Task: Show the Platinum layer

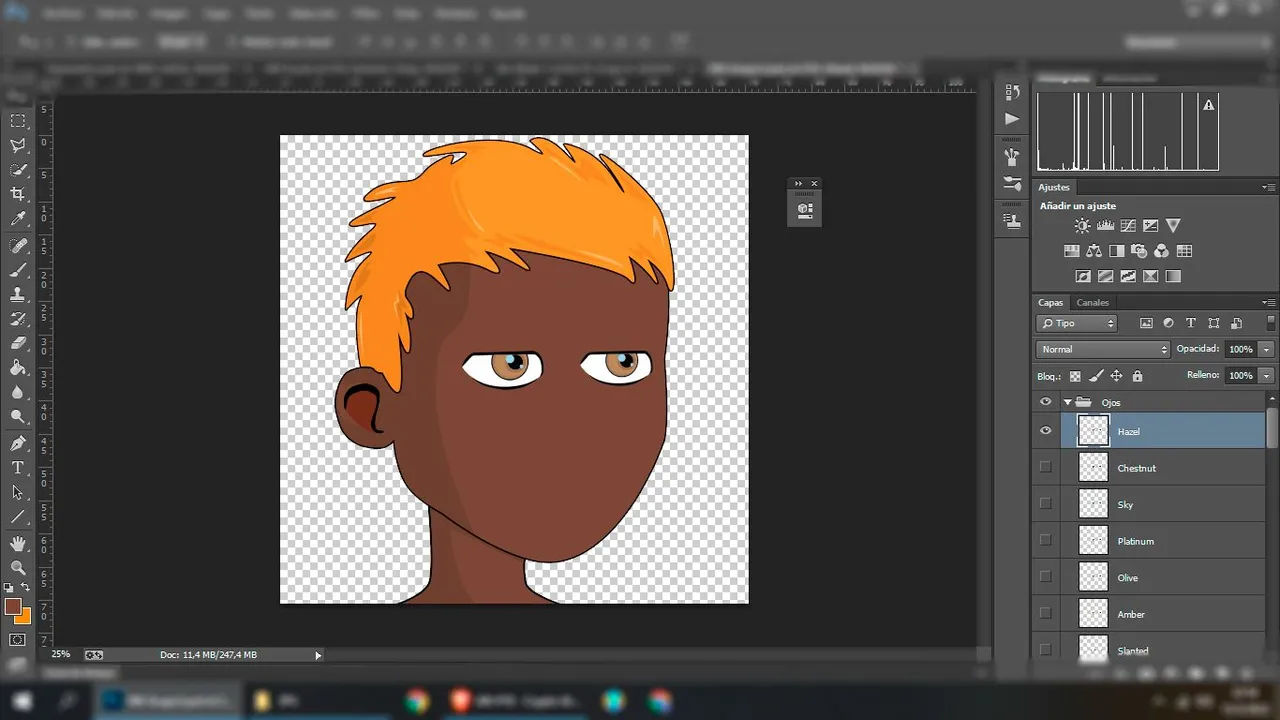Action: [1046, 540]
